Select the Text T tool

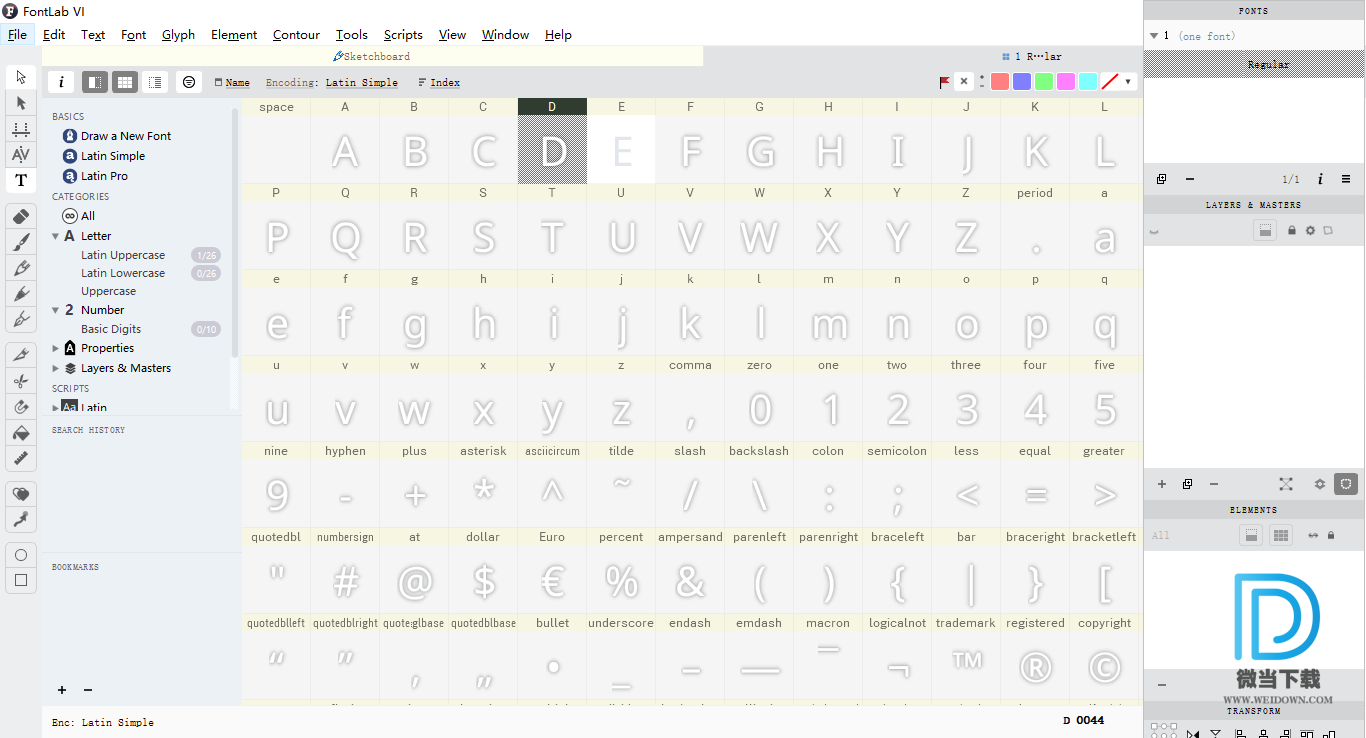click(x=21, y=181)
